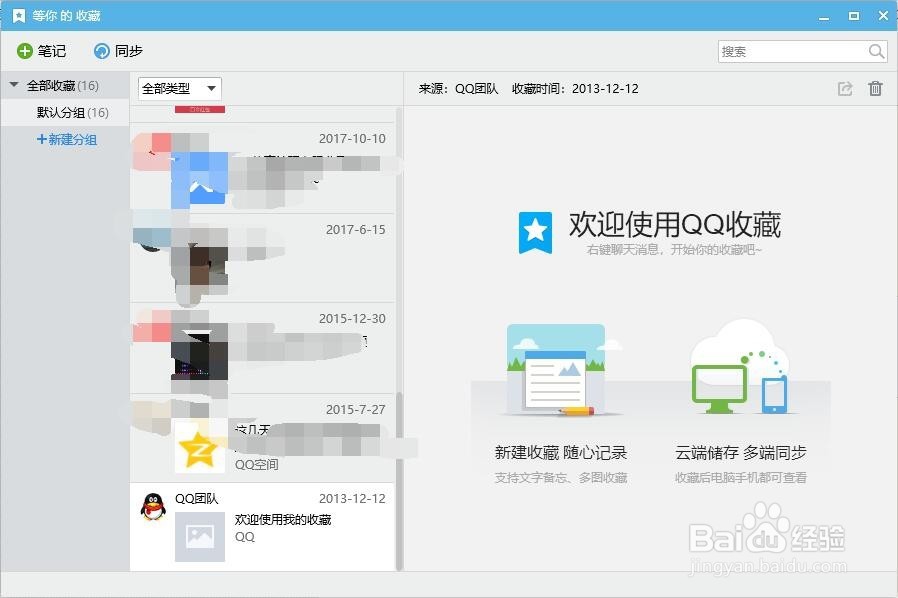Viewport: 898px width, 598px height.
Task: Open the 2017-6-15 collection item
Action: click(x=263, y=258)
